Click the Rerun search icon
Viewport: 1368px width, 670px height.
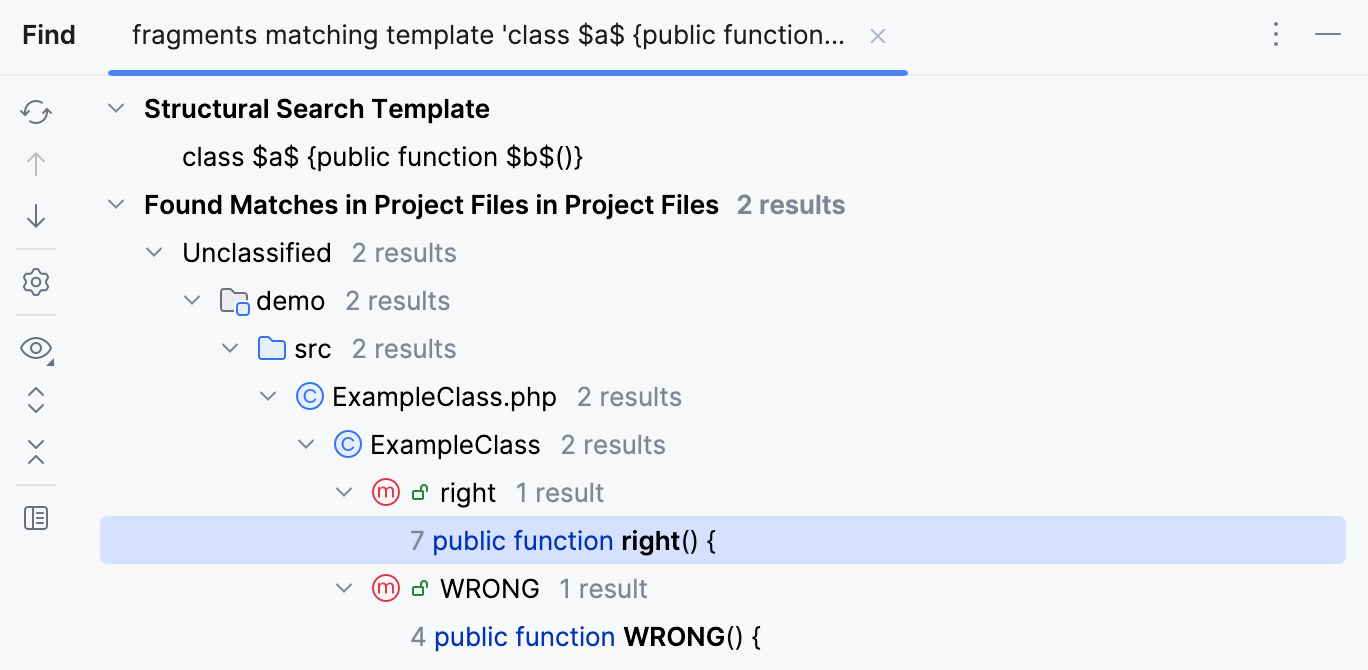click(36, 112)
